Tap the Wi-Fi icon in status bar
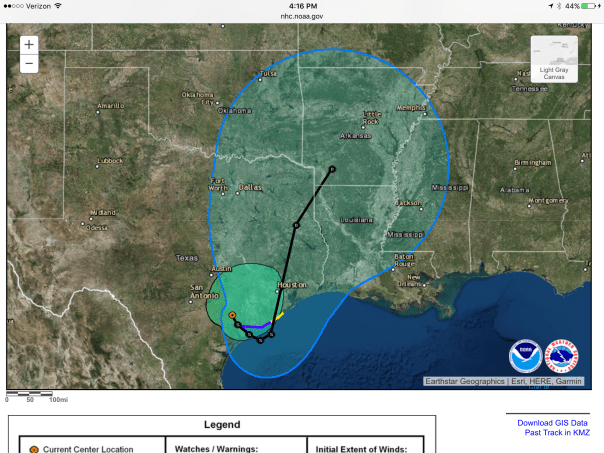This screenshot has height=453, width=604. 58,5
